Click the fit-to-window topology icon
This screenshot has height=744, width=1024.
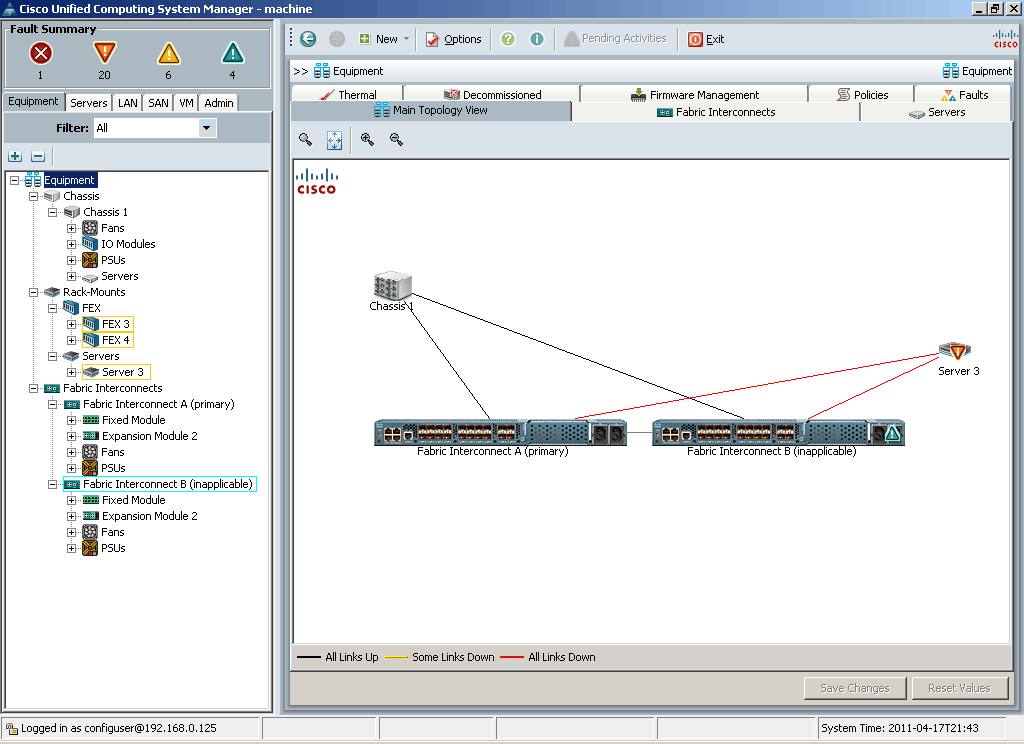(x=334, y=140)
